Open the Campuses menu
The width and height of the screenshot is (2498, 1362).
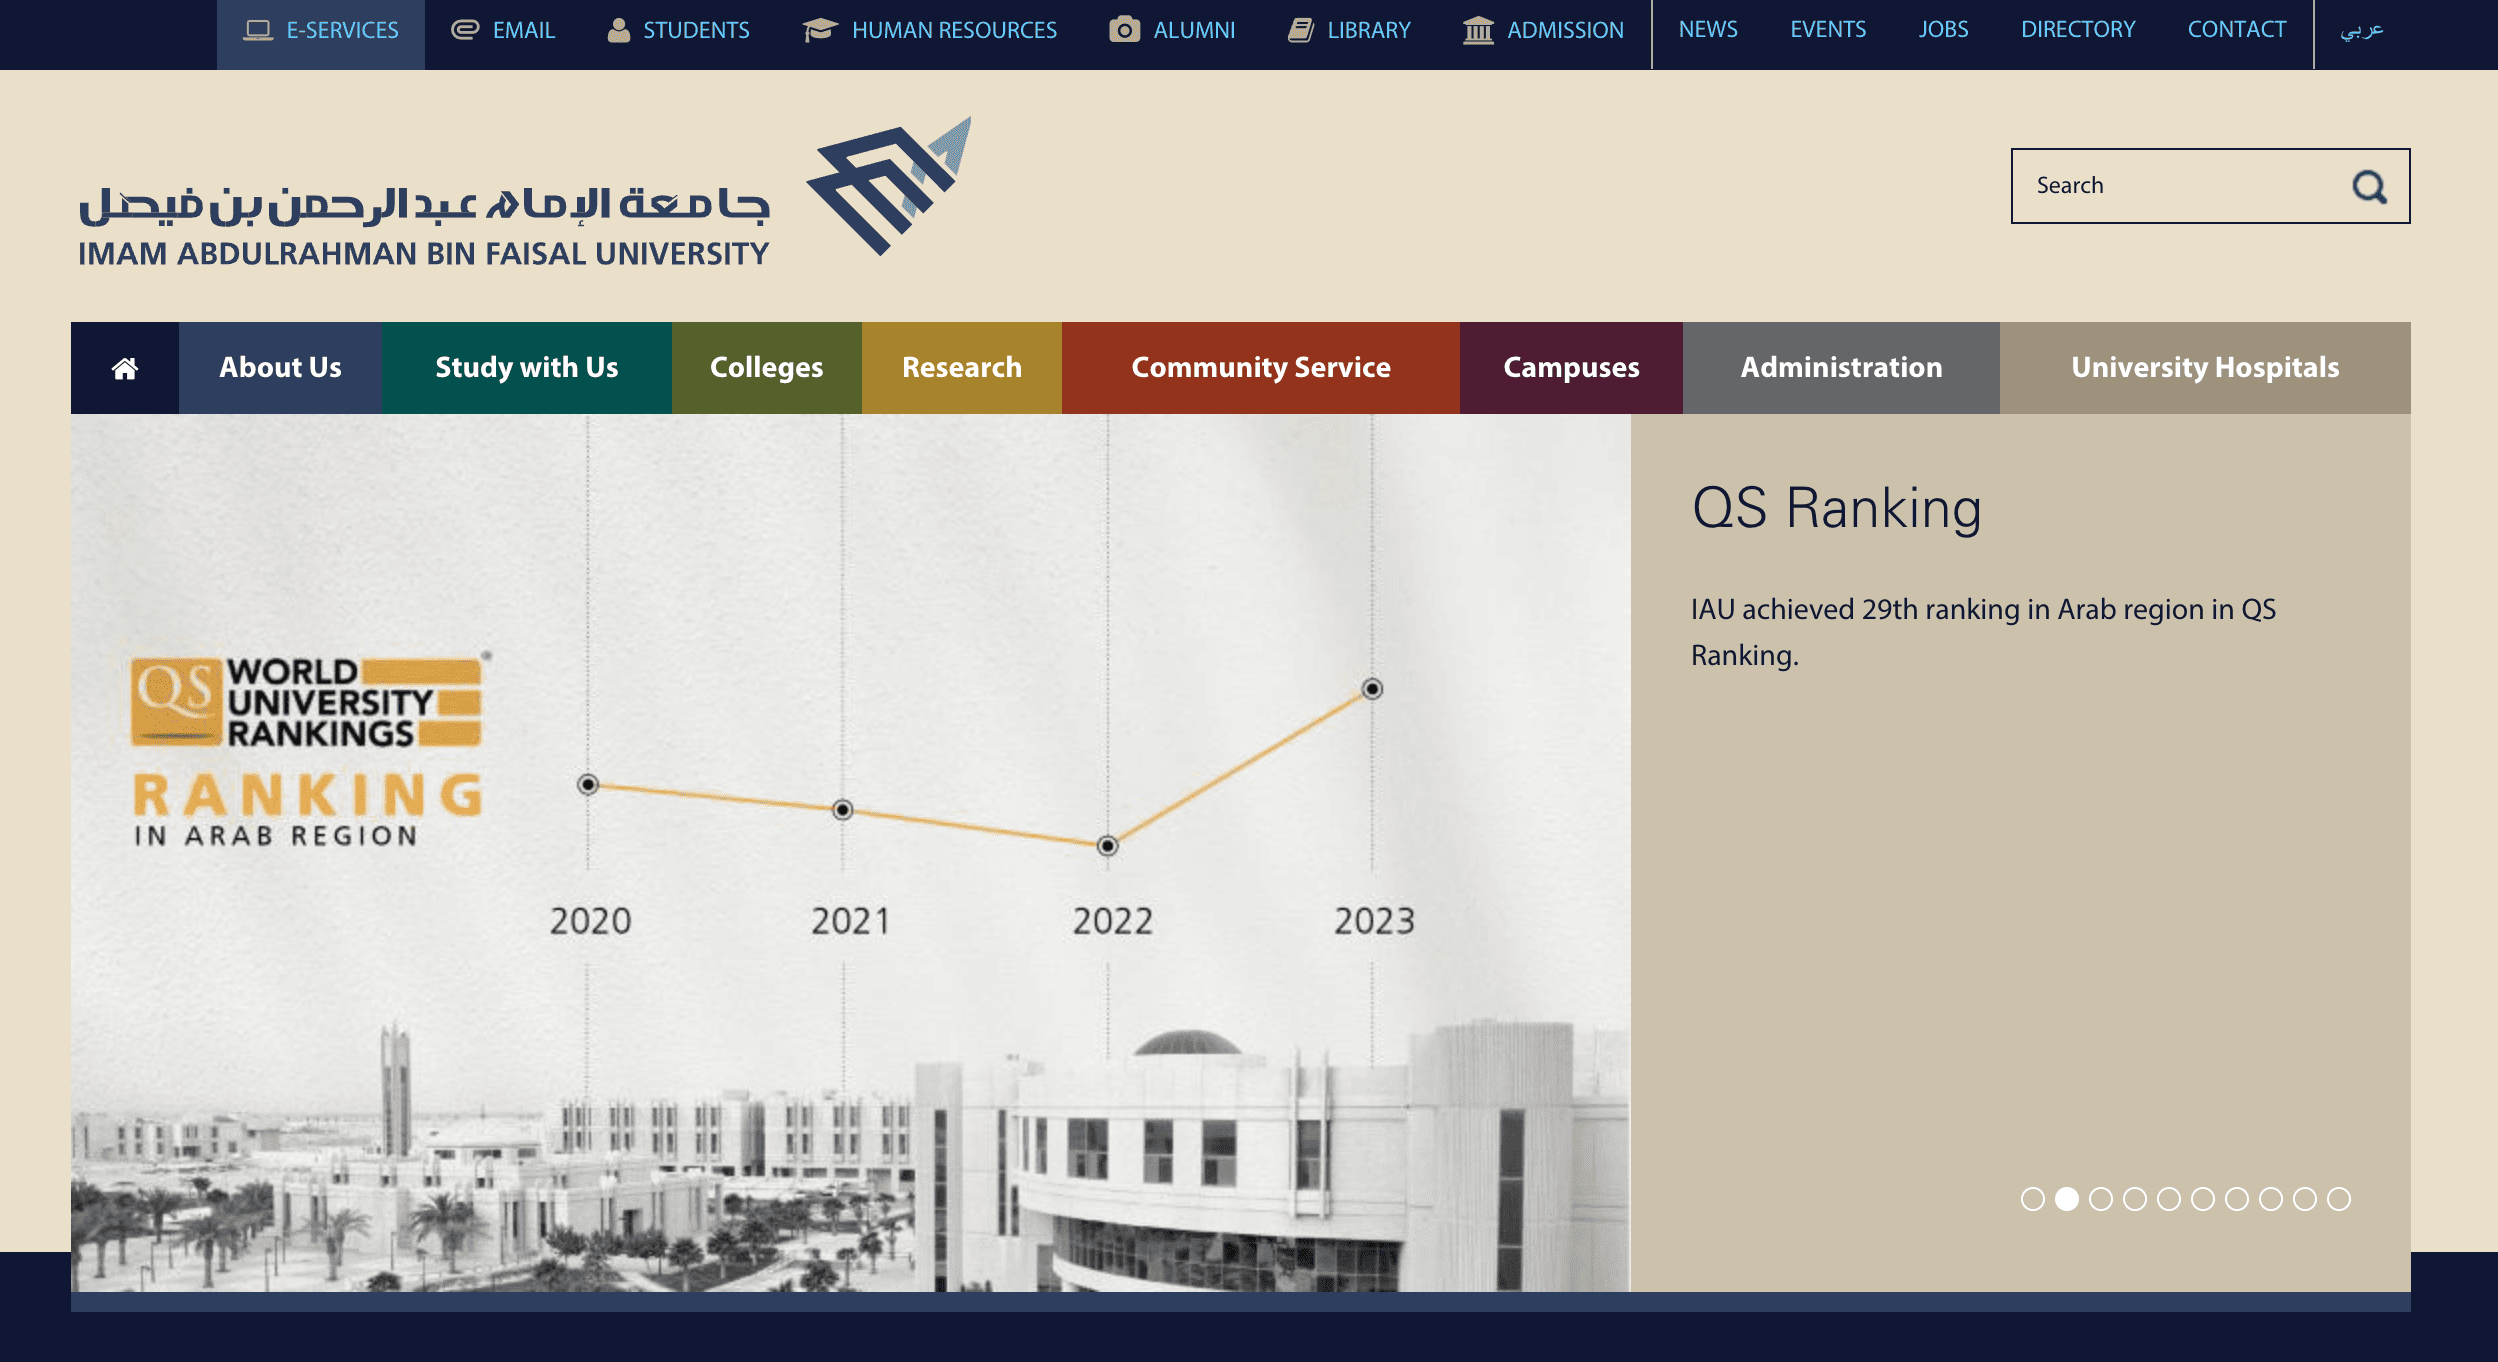1571,368
